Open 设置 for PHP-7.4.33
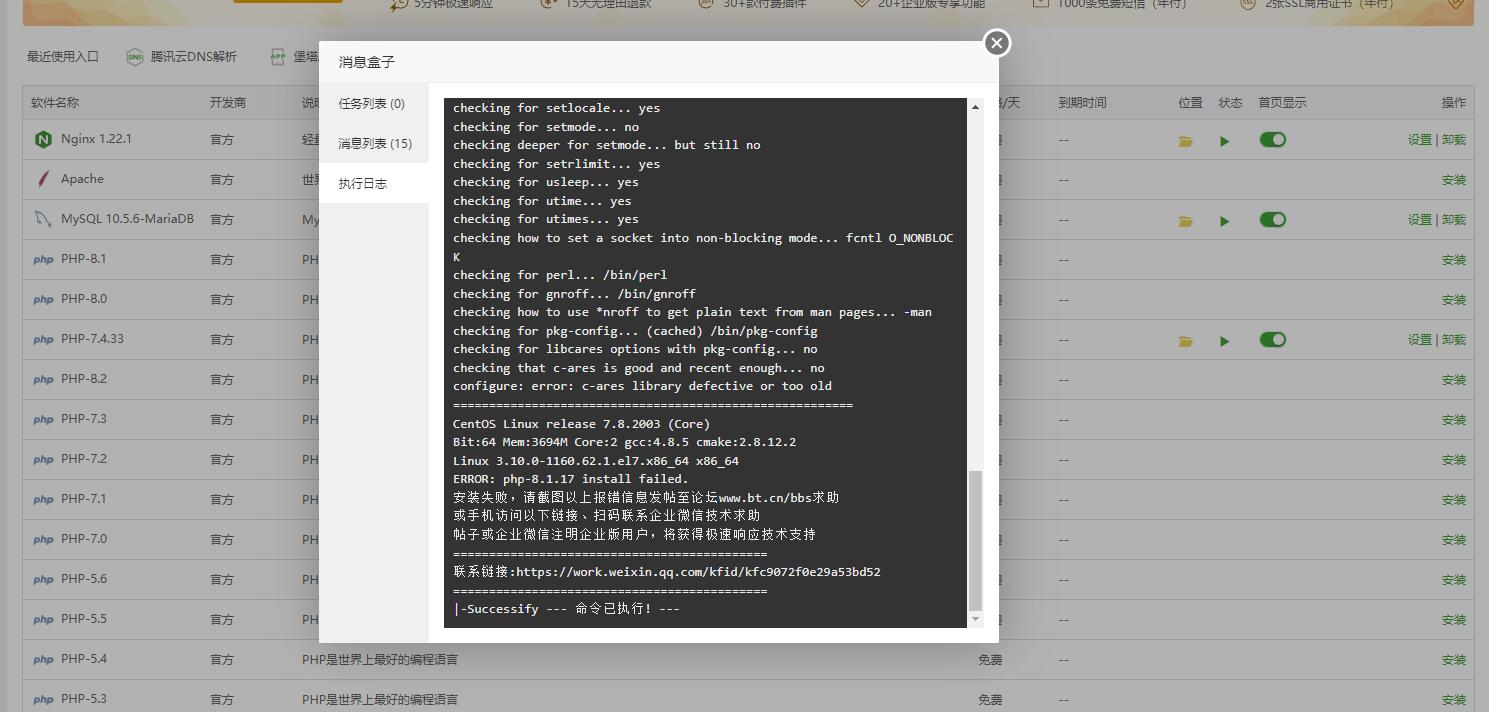The image size is (1489, 712). coord(1420,340)
